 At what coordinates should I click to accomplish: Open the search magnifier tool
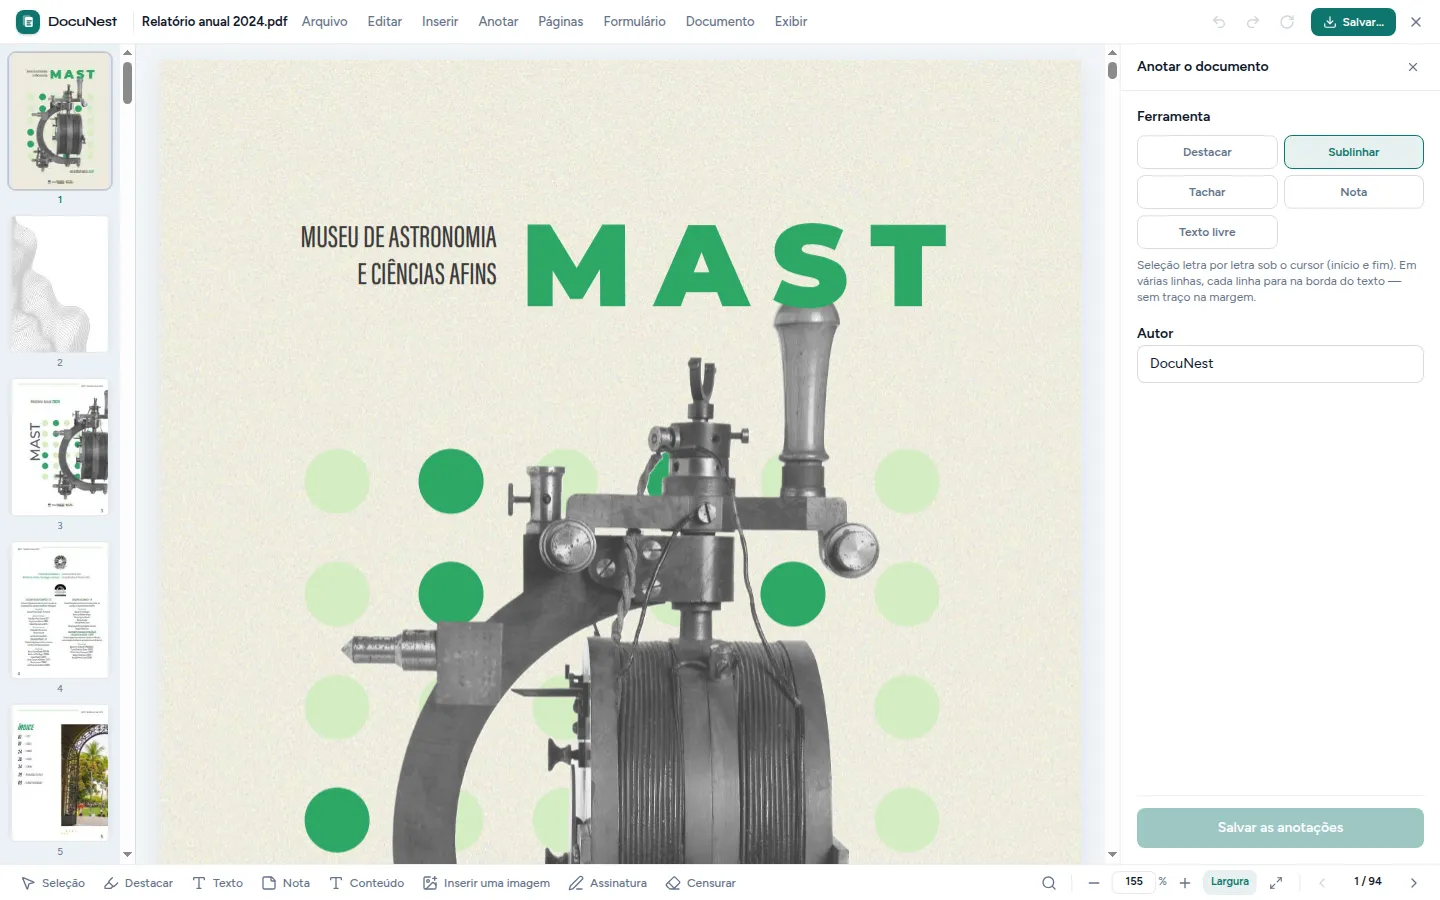[1049, 883]
